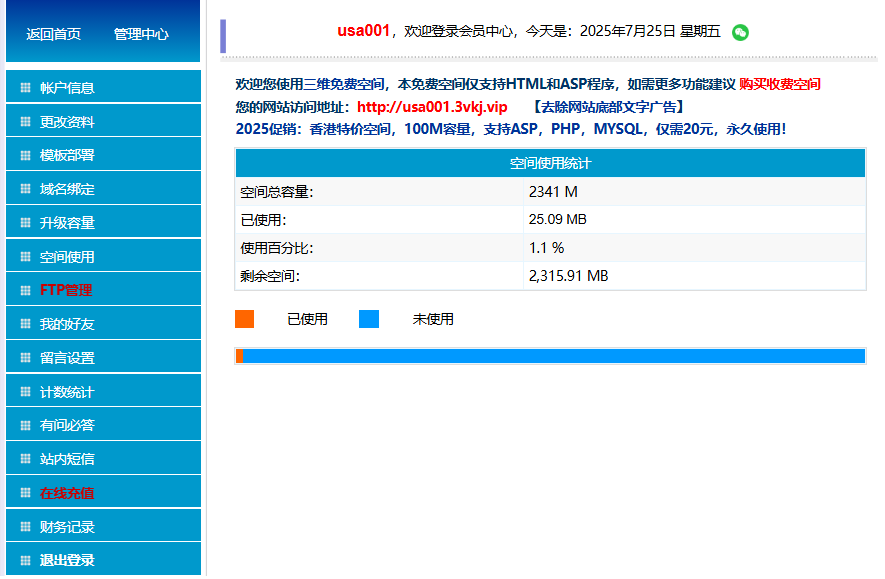
Task: Click the 空间使用统计 table header
Action: (550, 163)
